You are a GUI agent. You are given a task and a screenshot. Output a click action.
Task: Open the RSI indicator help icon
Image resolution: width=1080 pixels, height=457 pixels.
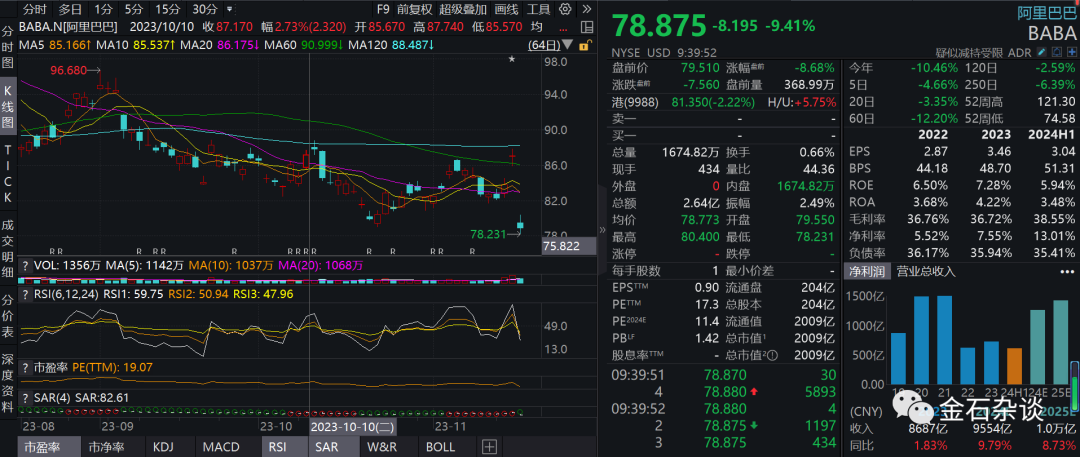click(x=25, y=293)
